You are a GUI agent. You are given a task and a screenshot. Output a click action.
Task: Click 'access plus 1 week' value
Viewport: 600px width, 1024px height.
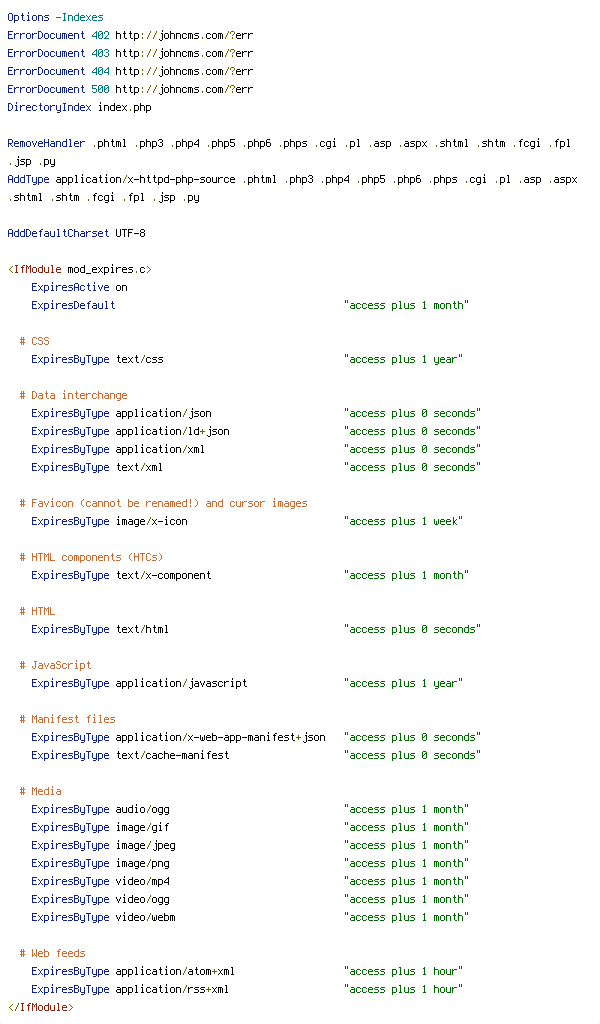403,522
